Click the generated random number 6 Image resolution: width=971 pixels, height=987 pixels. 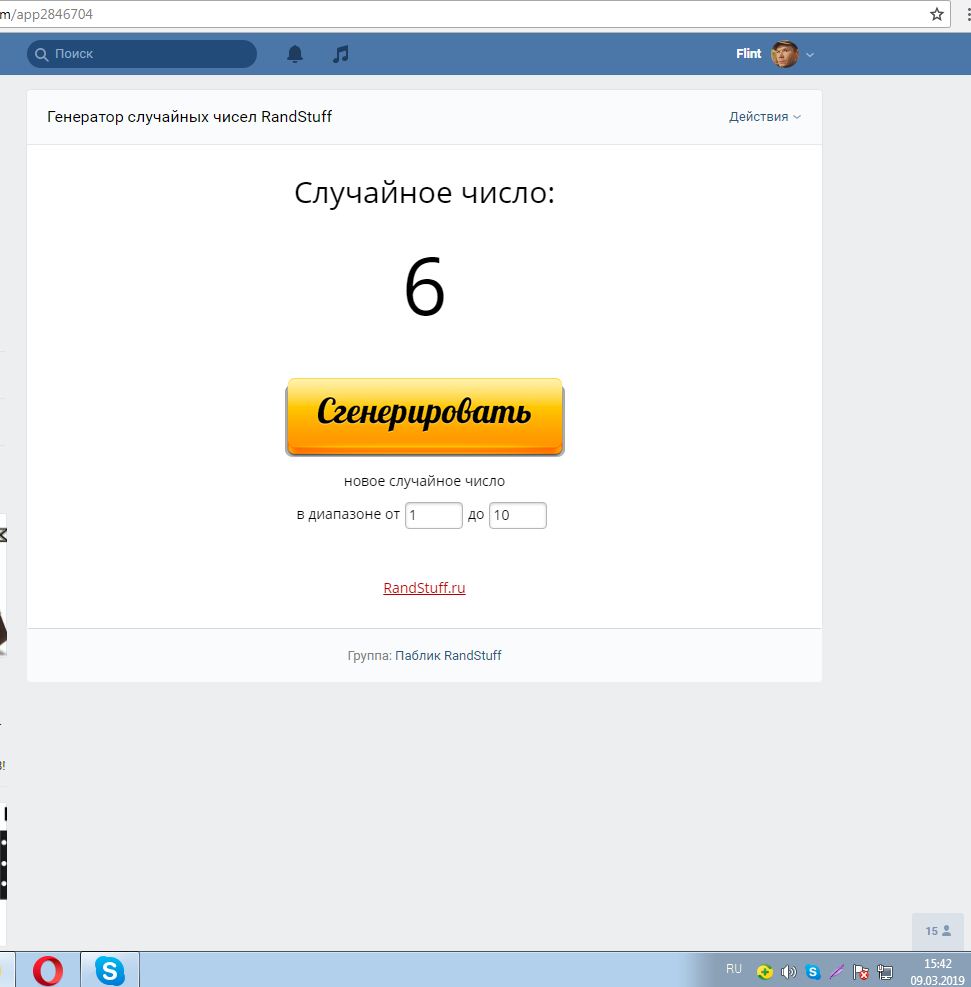(x=425, y=286)
